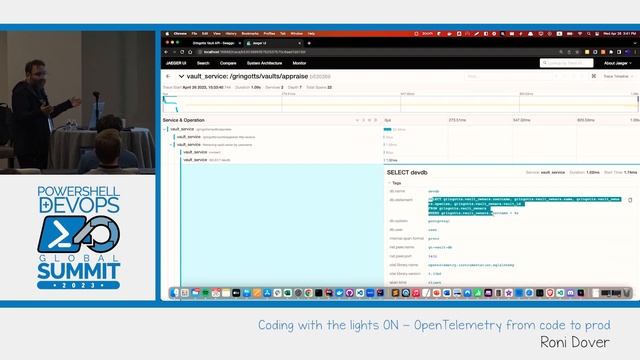The width and height of the screenshot is (640, 360).
Task: Click the Chrome home icon
Action: pyautogui.click(x=190, y=52)
